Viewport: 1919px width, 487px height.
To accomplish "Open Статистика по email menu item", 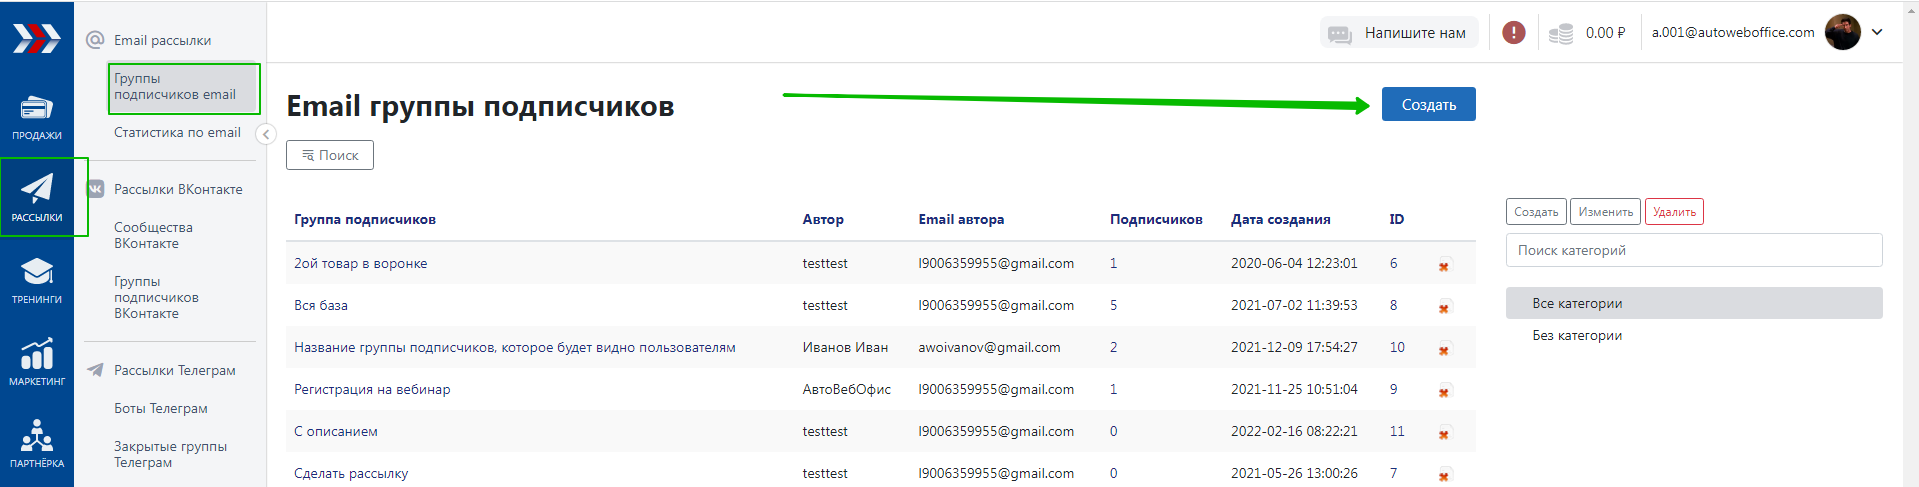I will pos(177,132).
